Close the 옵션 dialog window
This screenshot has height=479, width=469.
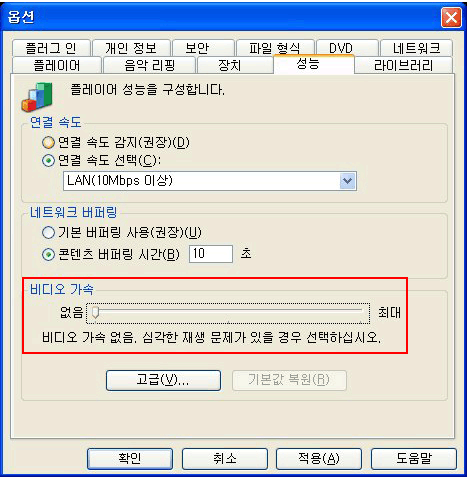click(451, 17)
